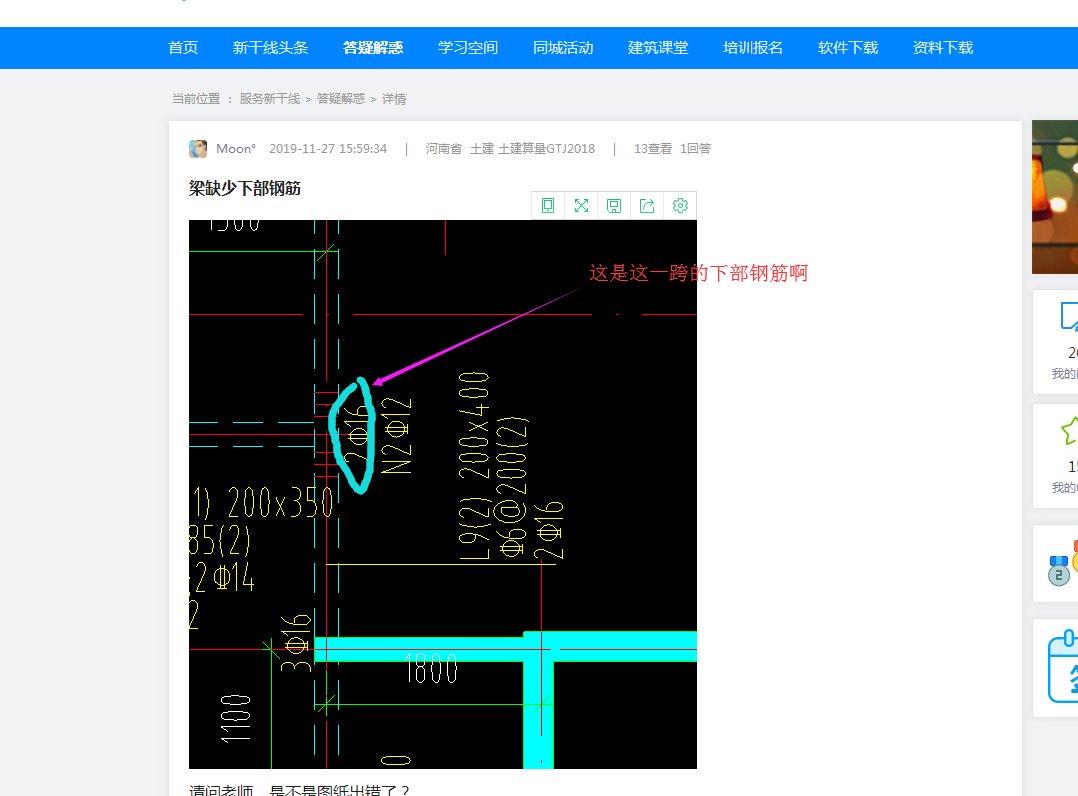Open fullscreen view of the drawing image
The width and height of the screenshot is (1078, 796).
click(x=581, y=205)
